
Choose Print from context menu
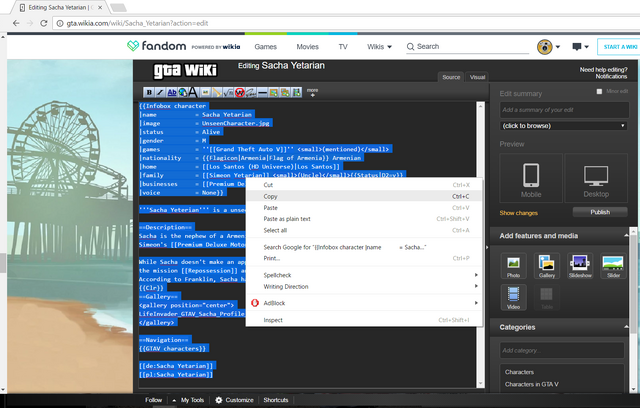pyautogui.click(x=364, y=258)
